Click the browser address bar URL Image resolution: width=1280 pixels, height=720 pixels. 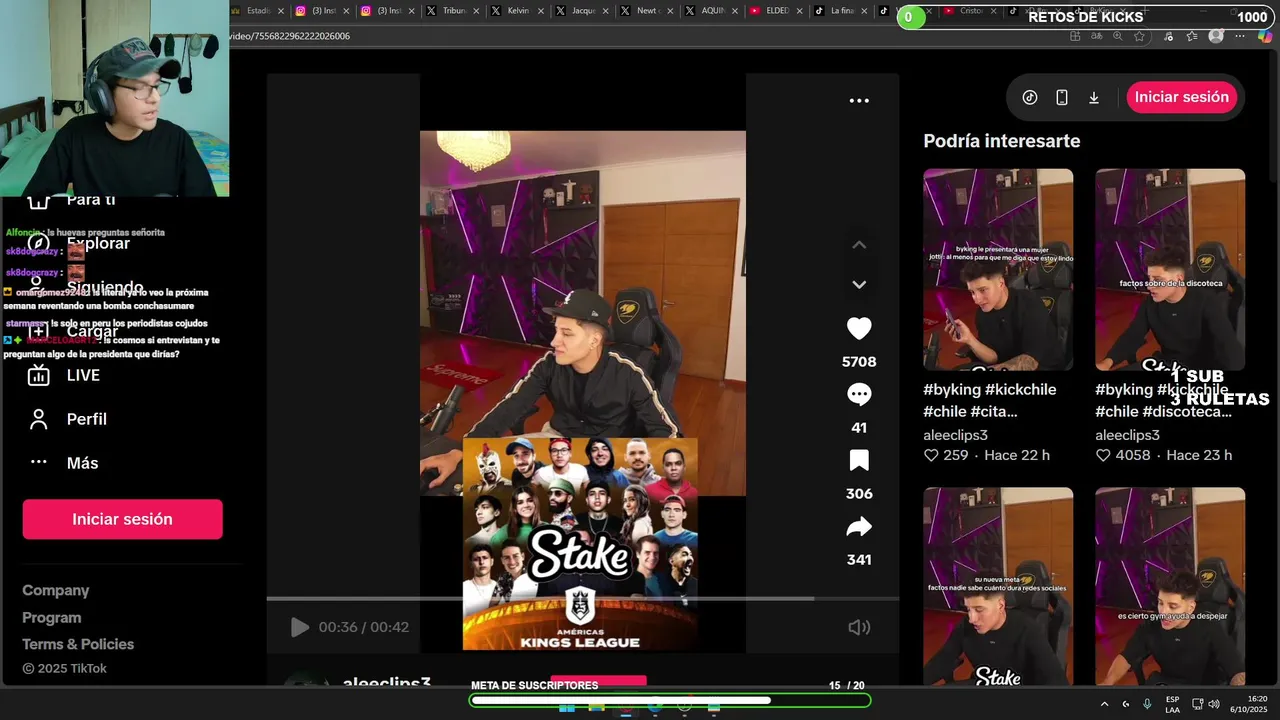[289, 36]
